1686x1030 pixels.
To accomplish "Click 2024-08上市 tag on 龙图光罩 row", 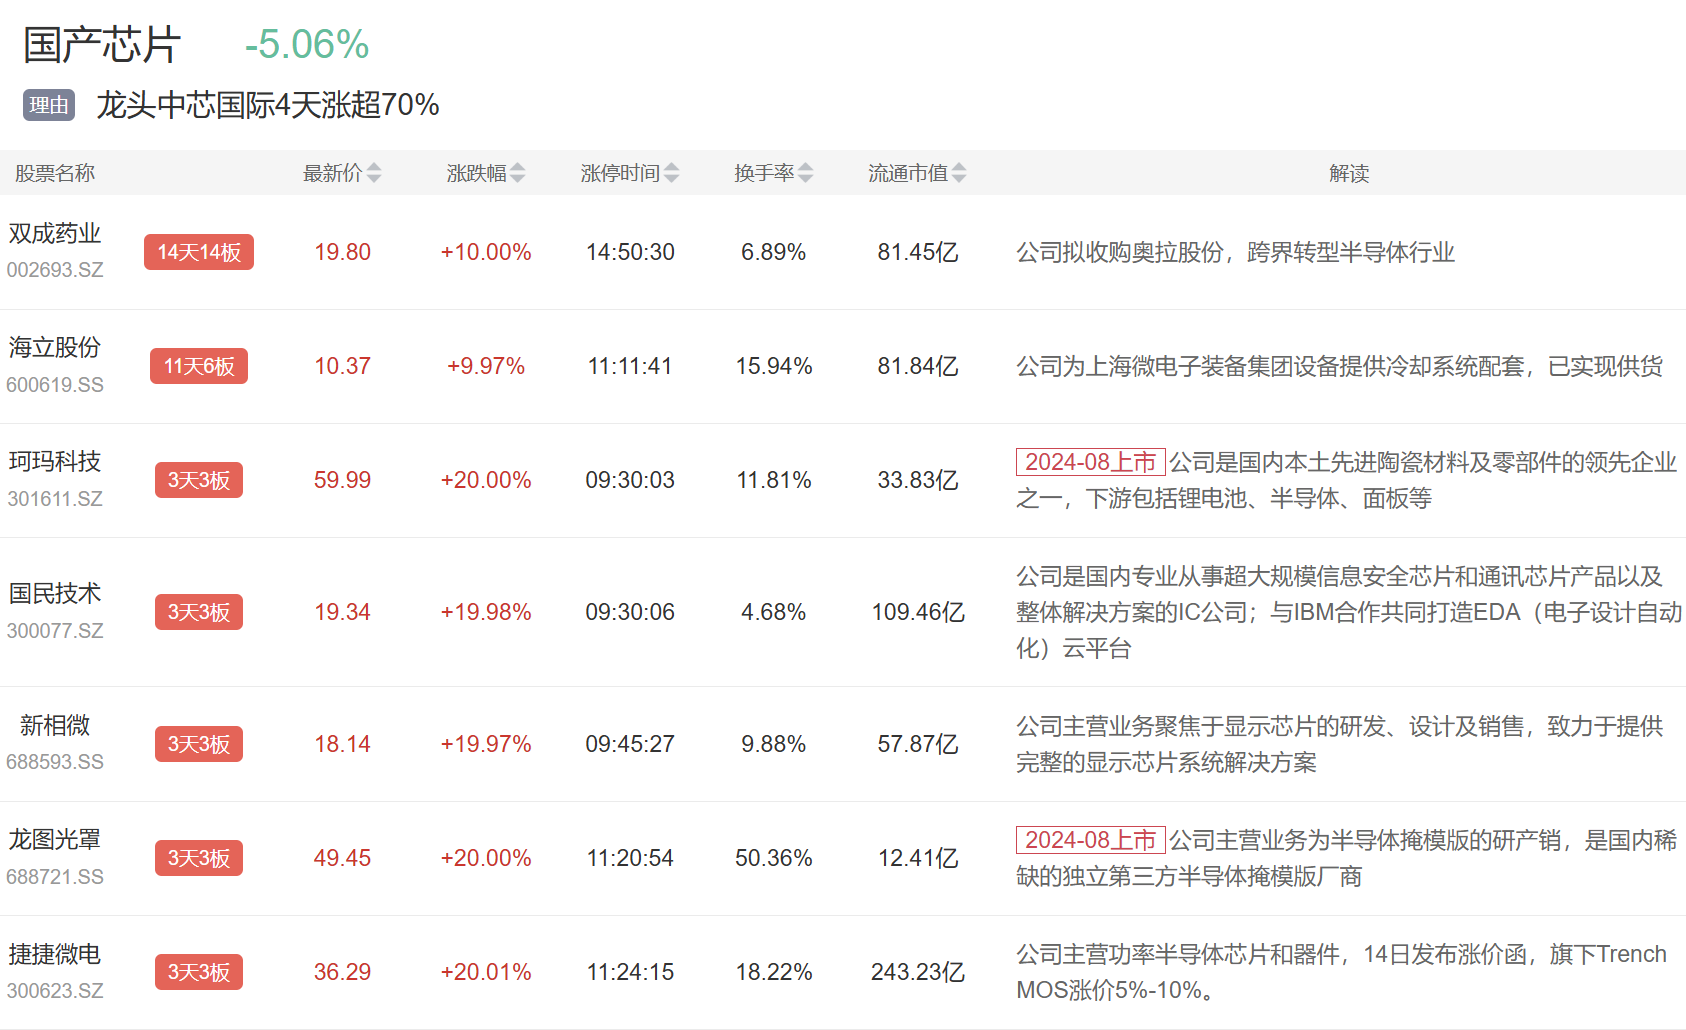I will click(x=1090, y=840).
